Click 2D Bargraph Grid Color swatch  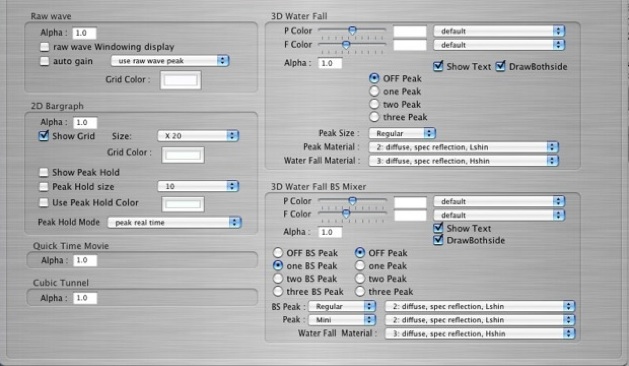[x=183, y=155]
